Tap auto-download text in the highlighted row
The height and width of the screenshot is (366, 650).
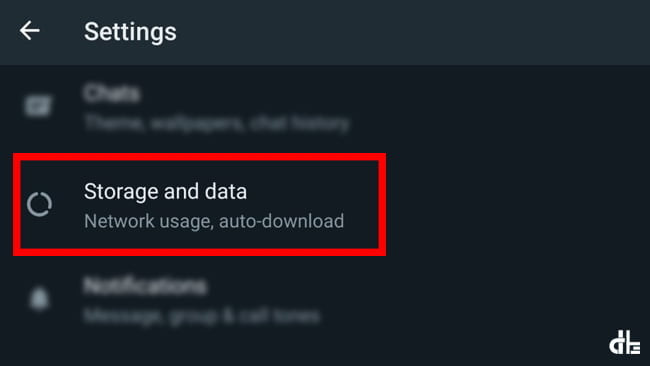click(x=281, y=221)
